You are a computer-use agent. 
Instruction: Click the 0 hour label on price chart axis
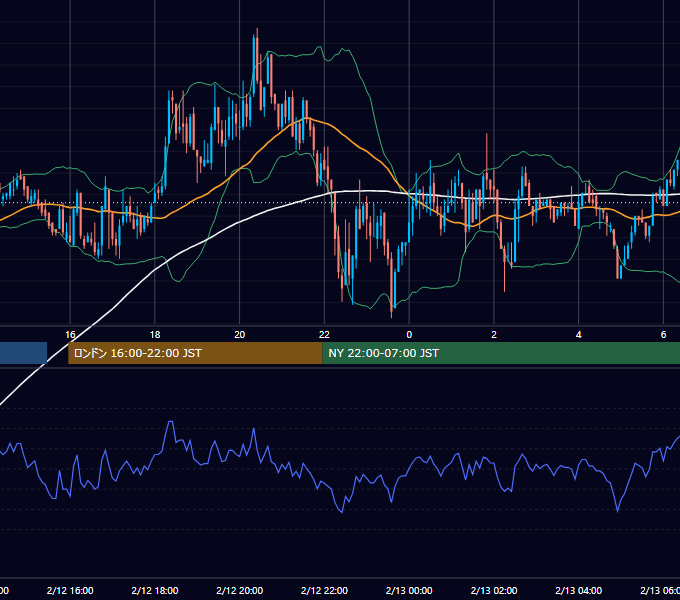409,335
